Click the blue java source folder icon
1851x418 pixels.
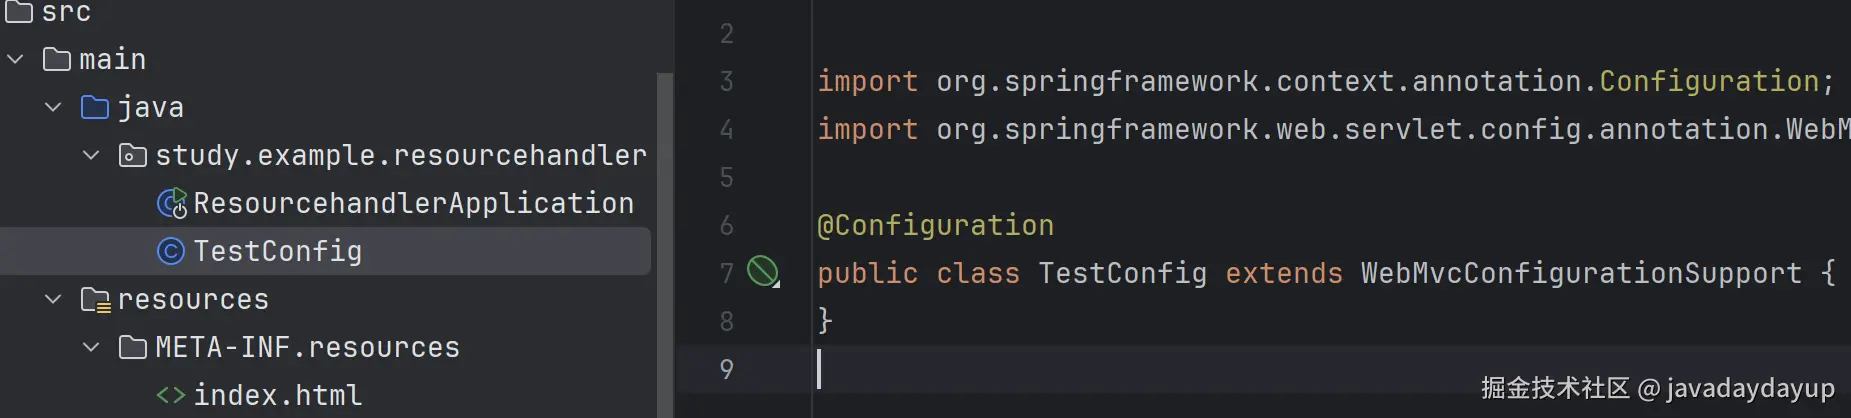[x=95, y=108]
